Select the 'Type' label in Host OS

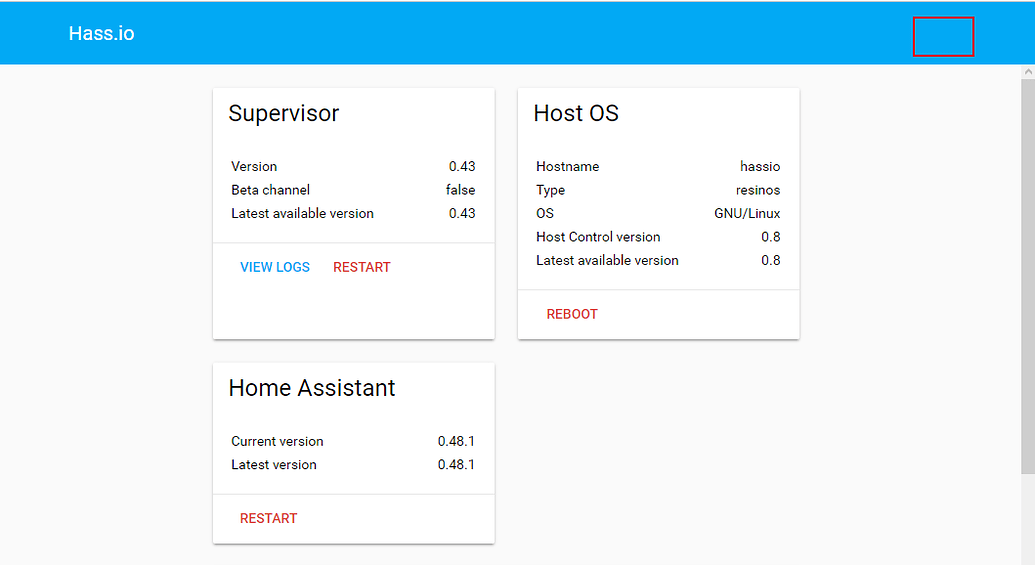coord(551,190)
